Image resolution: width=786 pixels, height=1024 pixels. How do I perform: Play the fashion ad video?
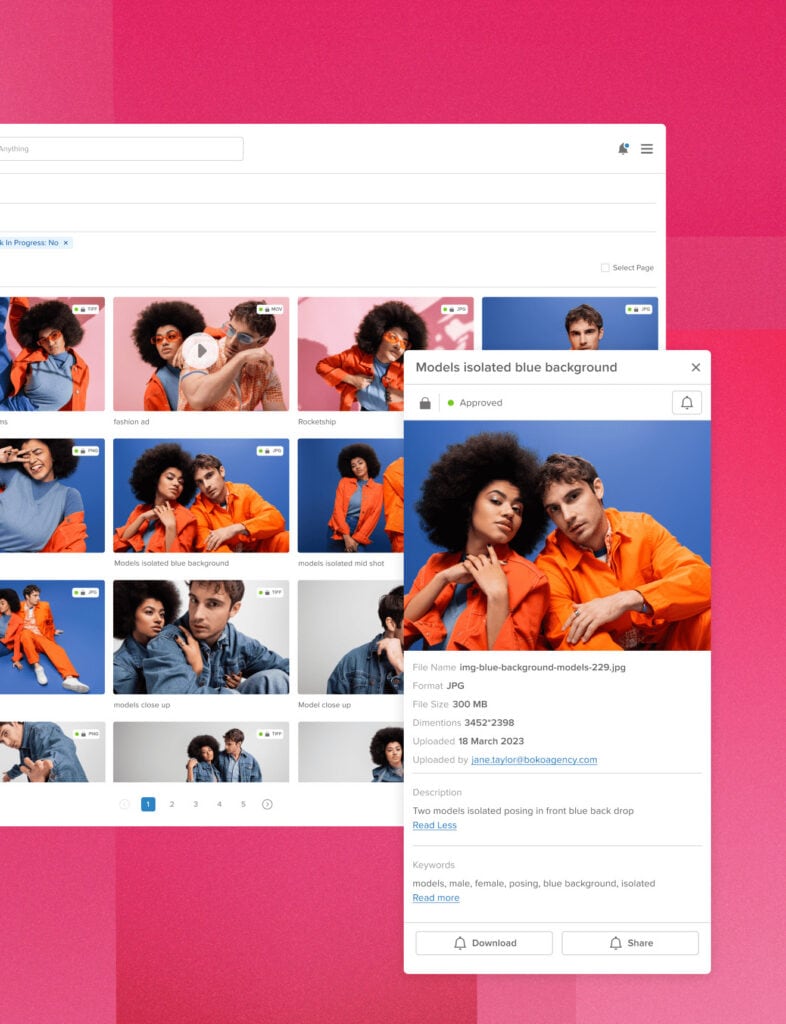tap(200, 351)
